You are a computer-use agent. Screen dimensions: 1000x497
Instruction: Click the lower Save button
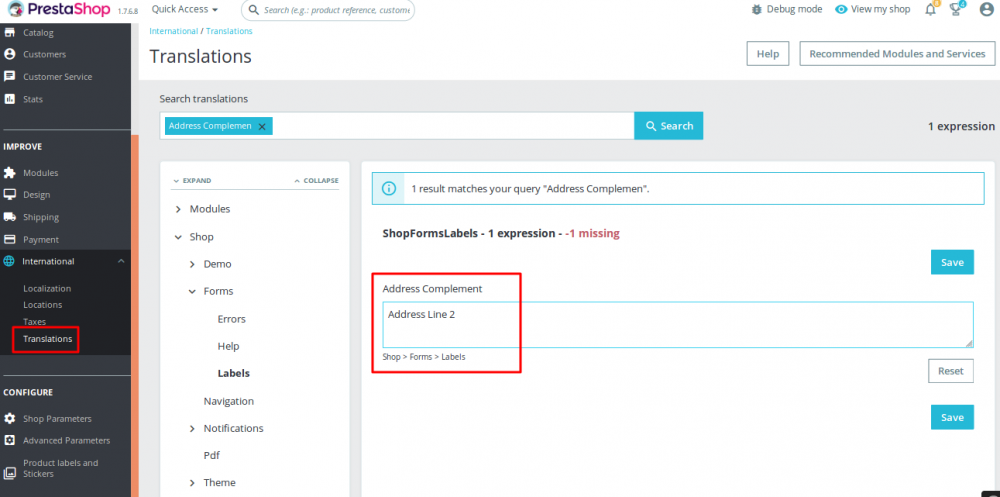pos(952,417)
